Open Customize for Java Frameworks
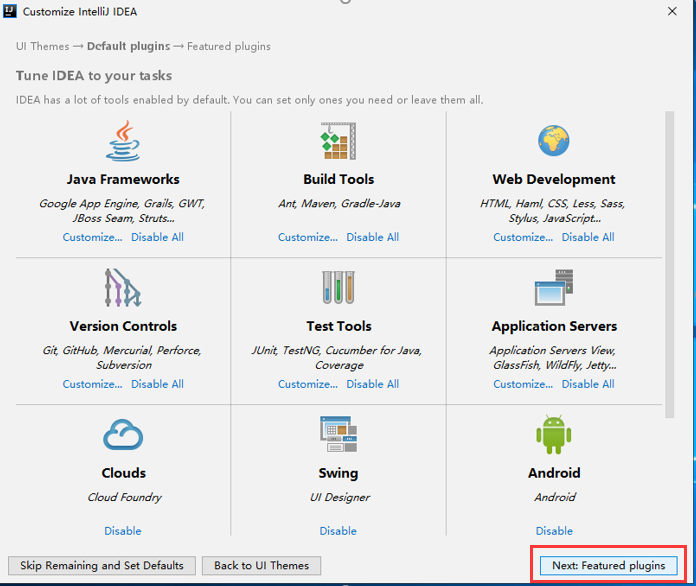This screenshot has height=586, width=696. (x=92, y=237)
